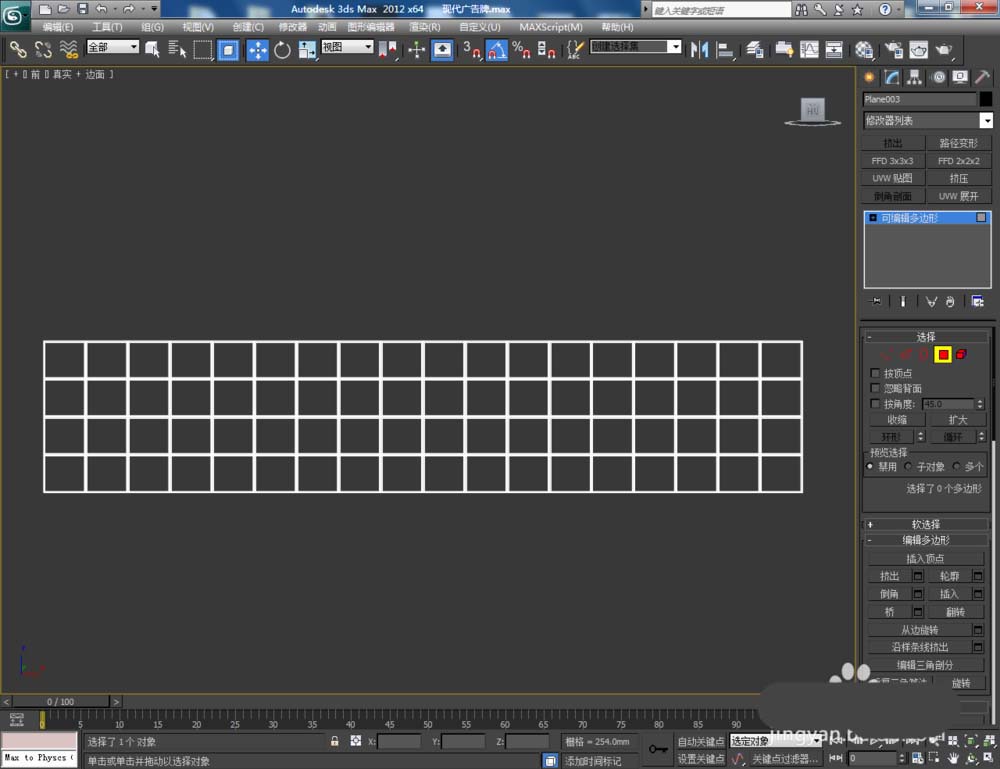Open the 渲染(R) menu

425,27
